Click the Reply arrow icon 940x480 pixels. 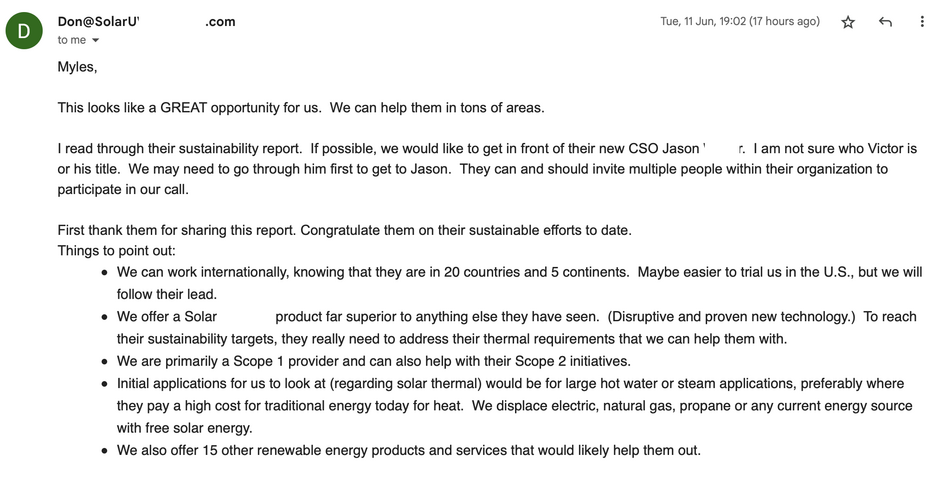coord(885,22)
